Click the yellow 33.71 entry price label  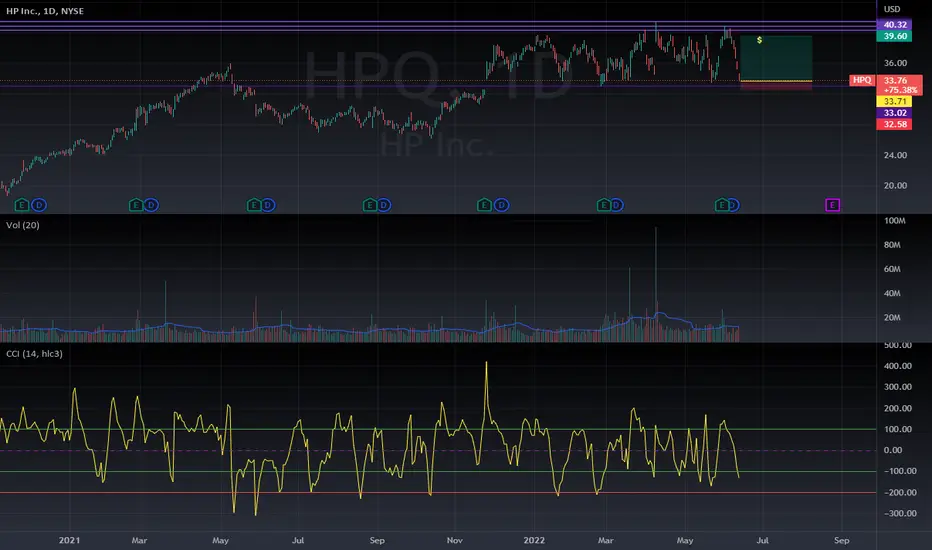pyautogui.click(x=895, y=102)
